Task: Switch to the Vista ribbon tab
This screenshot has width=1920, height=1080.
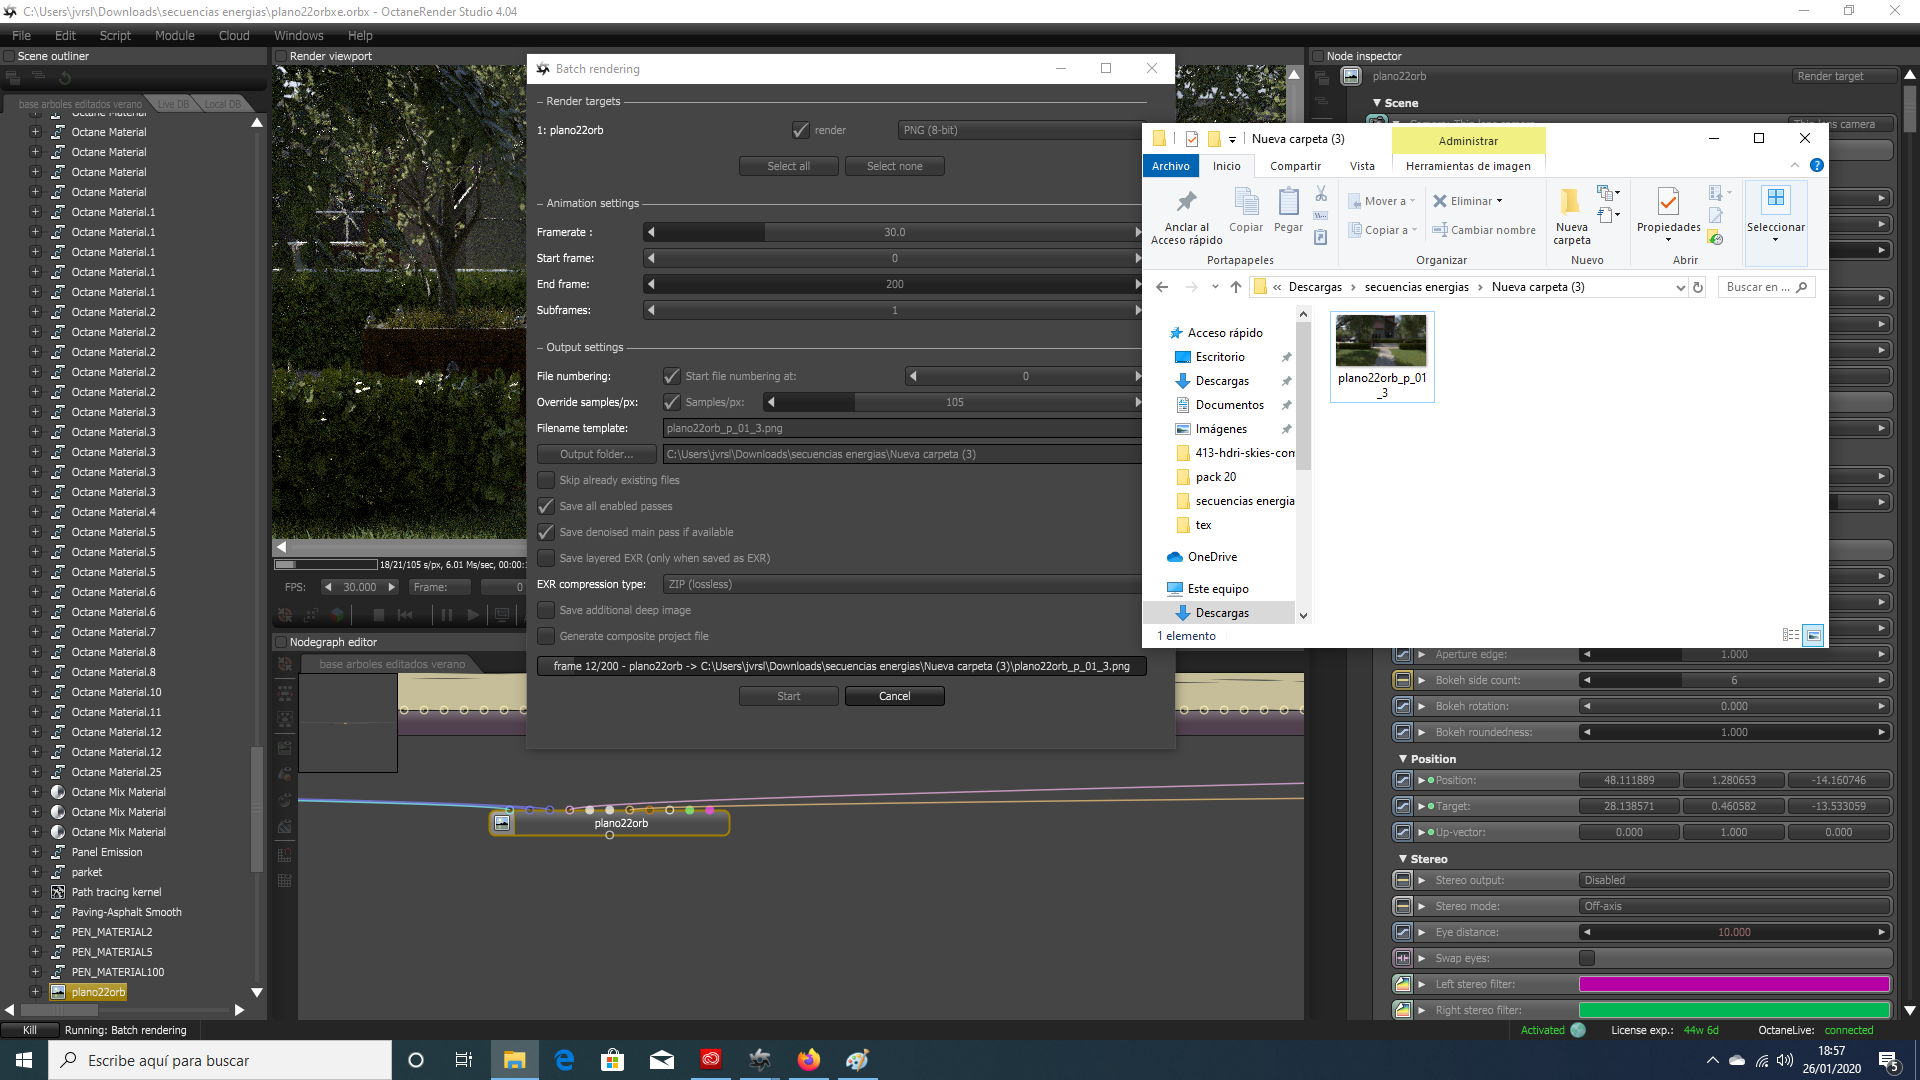Action: point(1362,166)
